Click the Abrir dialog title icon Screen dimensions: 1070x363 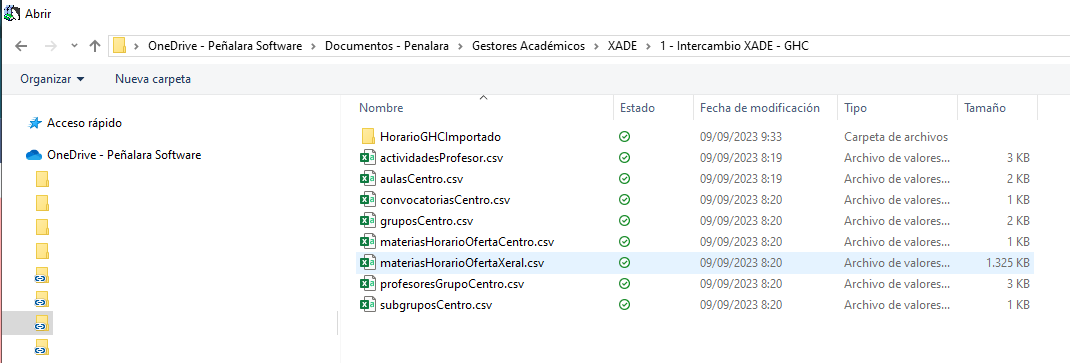[12, 13]
